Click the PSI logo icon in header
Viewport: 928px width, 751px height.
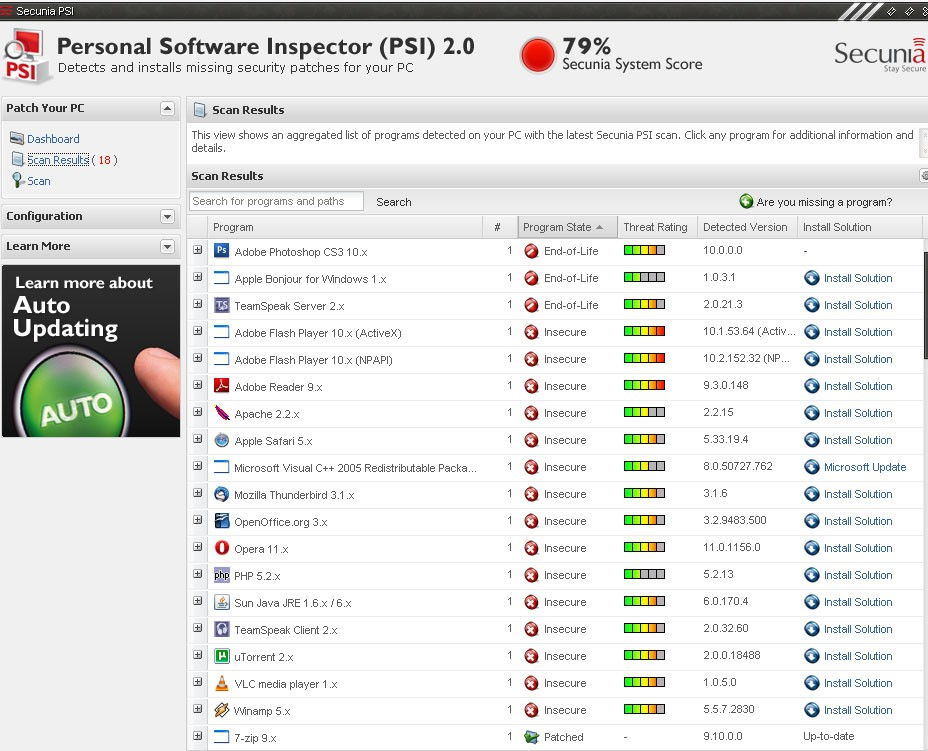25,57
